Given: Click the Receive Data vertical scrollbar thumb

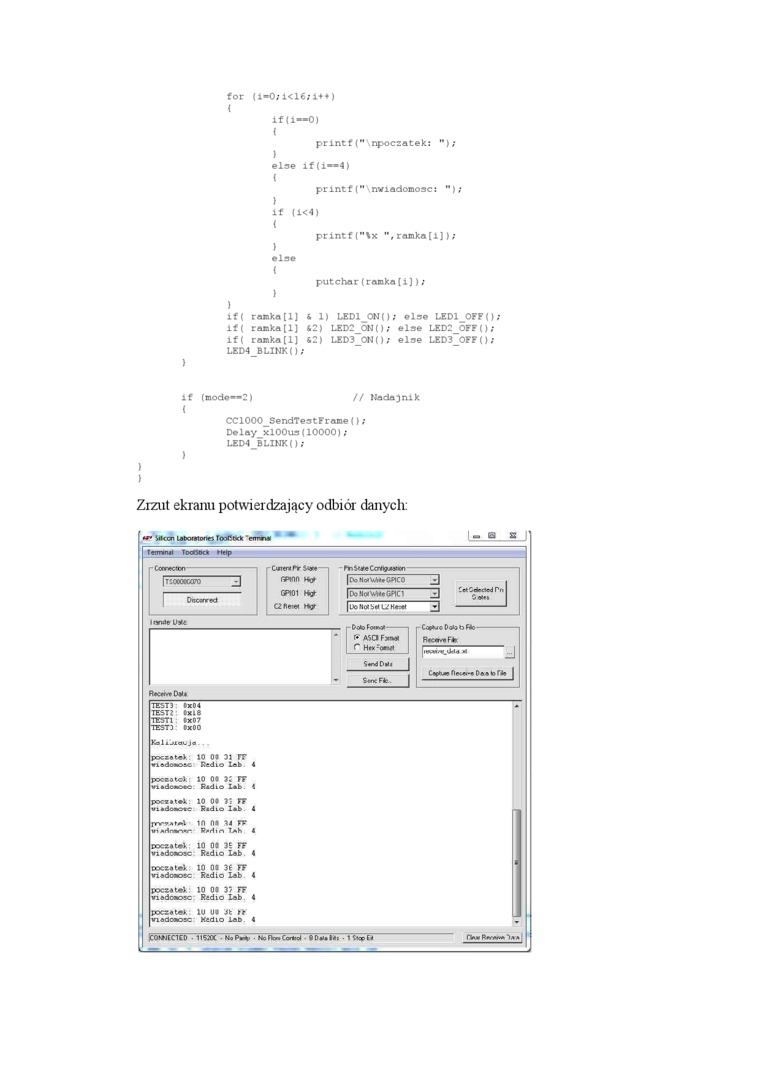Looking at the screenshot, I should [x=516, y=860].
